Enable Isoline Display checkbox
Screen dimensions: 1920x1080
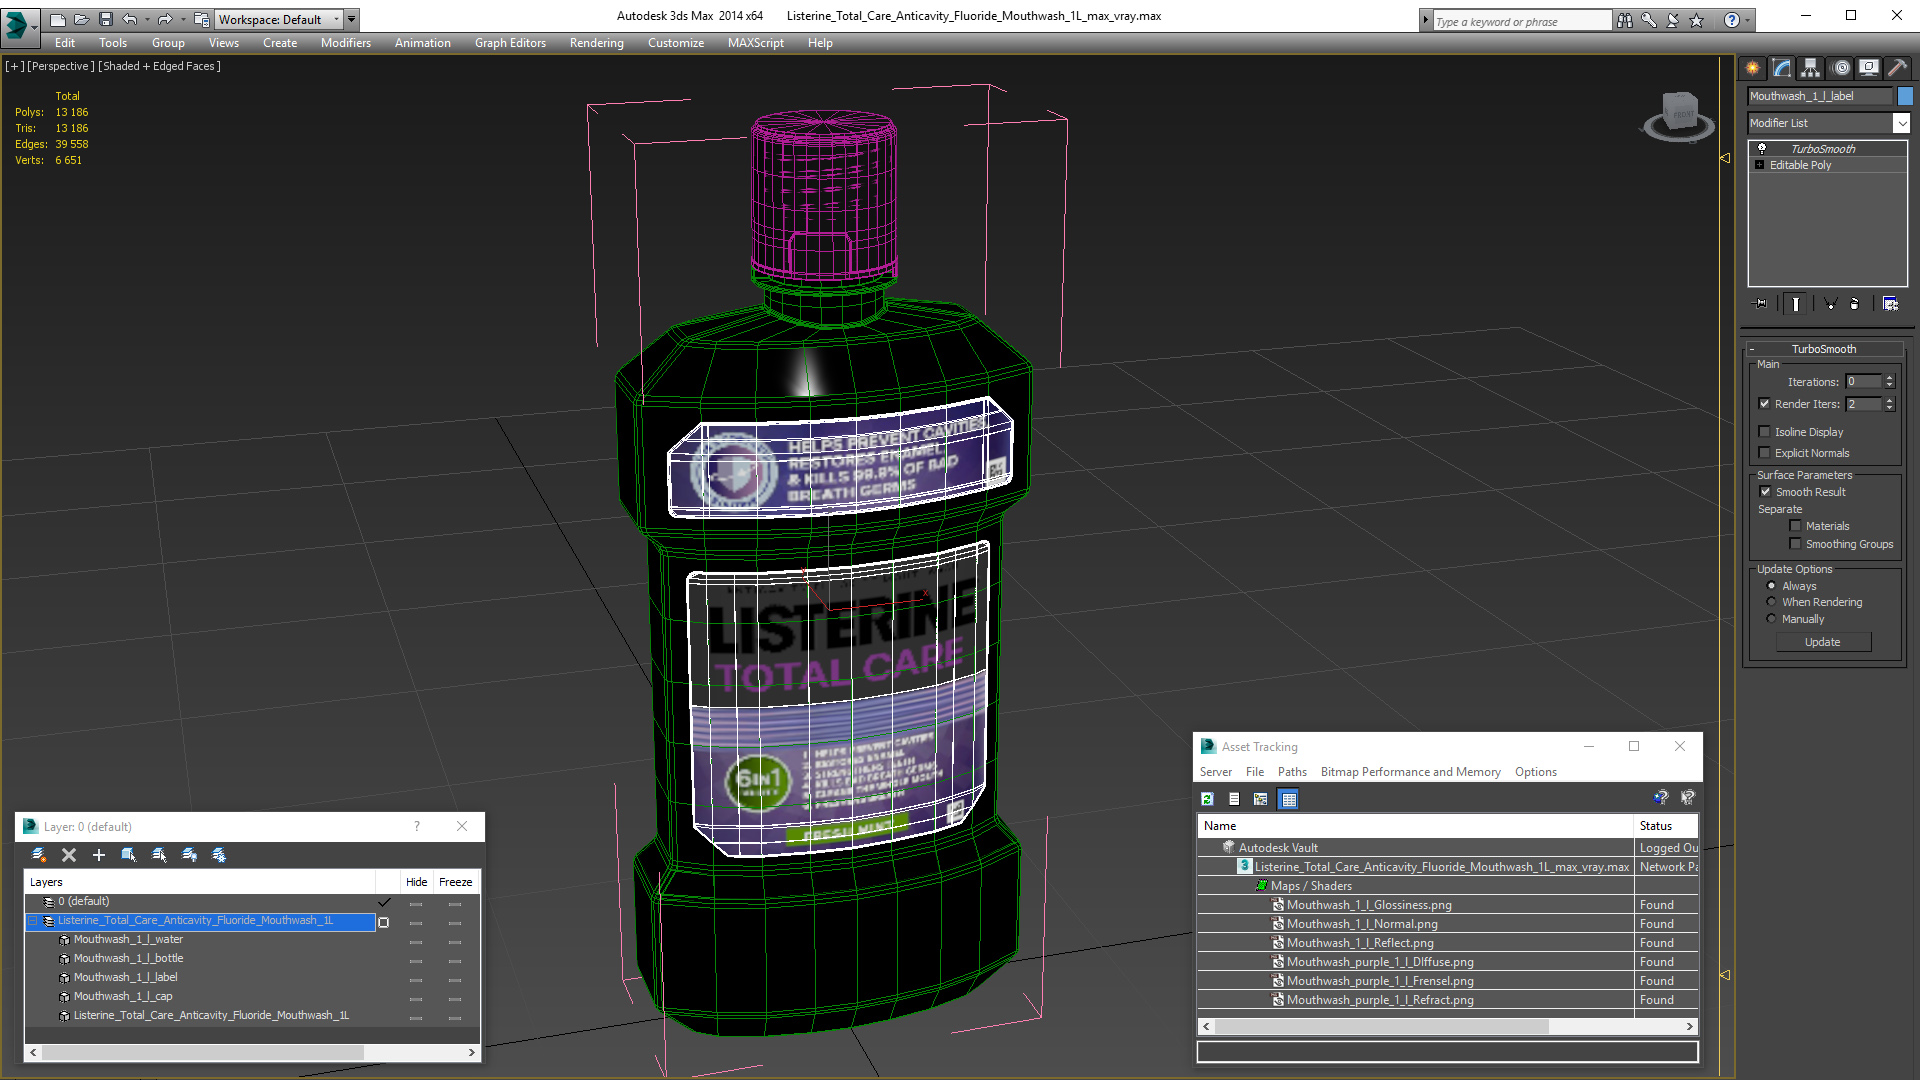pos(1764,432)
